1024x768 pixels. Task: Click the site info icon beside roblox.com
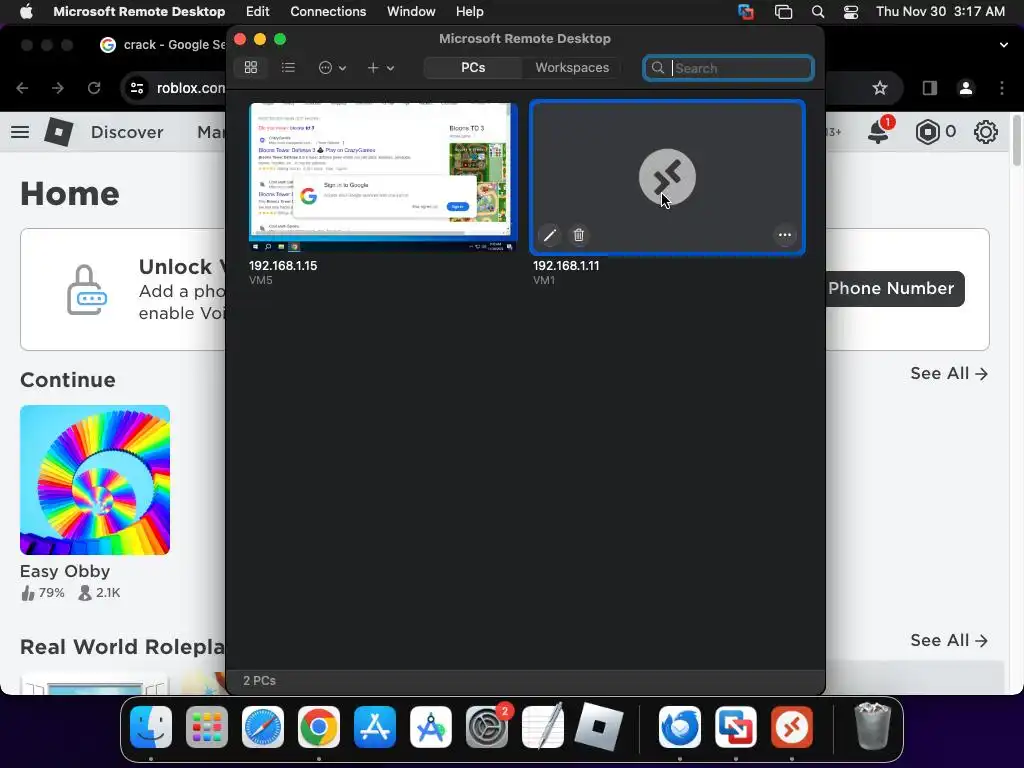point(136,88)
